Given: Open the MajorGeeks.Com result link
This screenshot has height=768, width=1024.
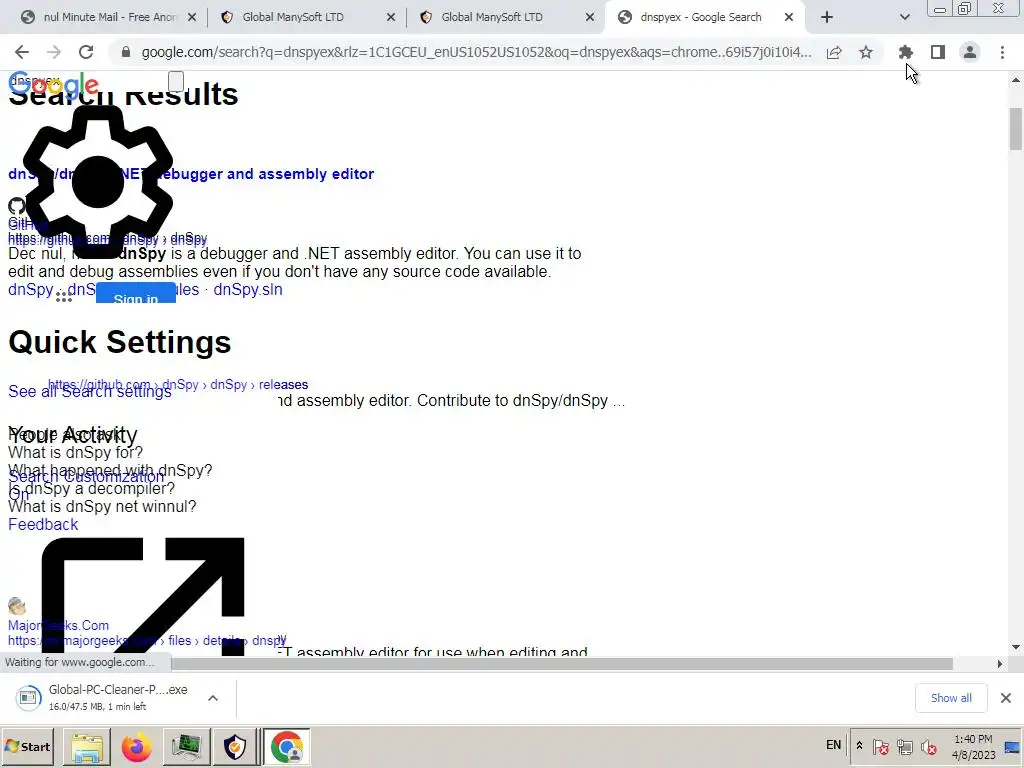Looking at the screenshot, I should [58, 625].
